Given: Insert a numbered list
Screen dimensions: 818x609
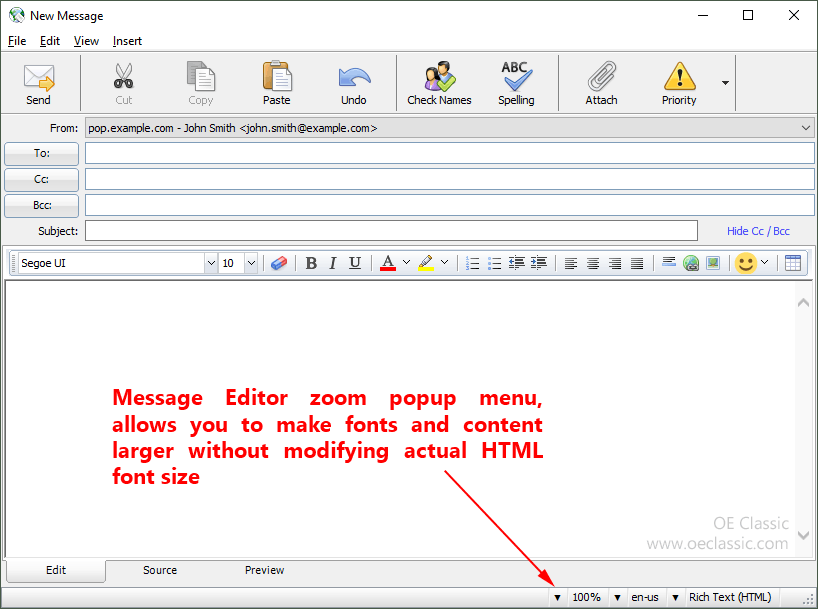Looking at the screenshot, I should coord(473,263).
